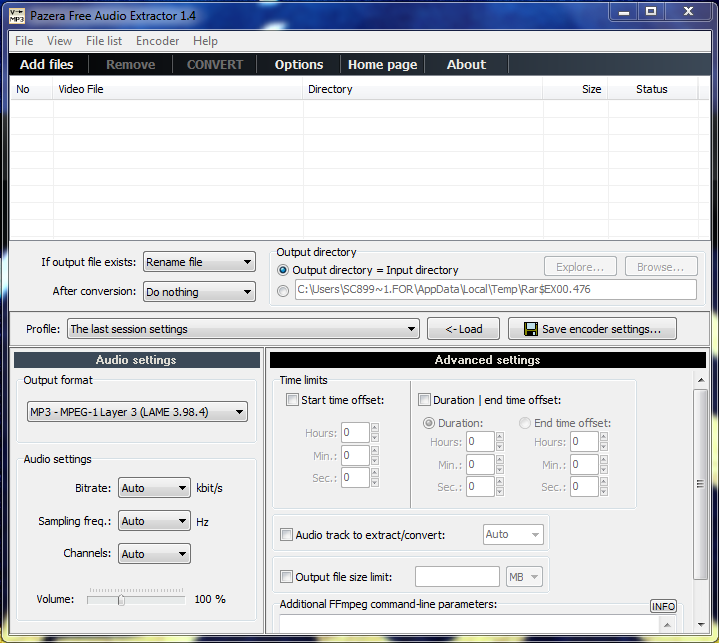Open the Channels dropdown
This screenshot has width=719, height=643.
pos(154,554)
